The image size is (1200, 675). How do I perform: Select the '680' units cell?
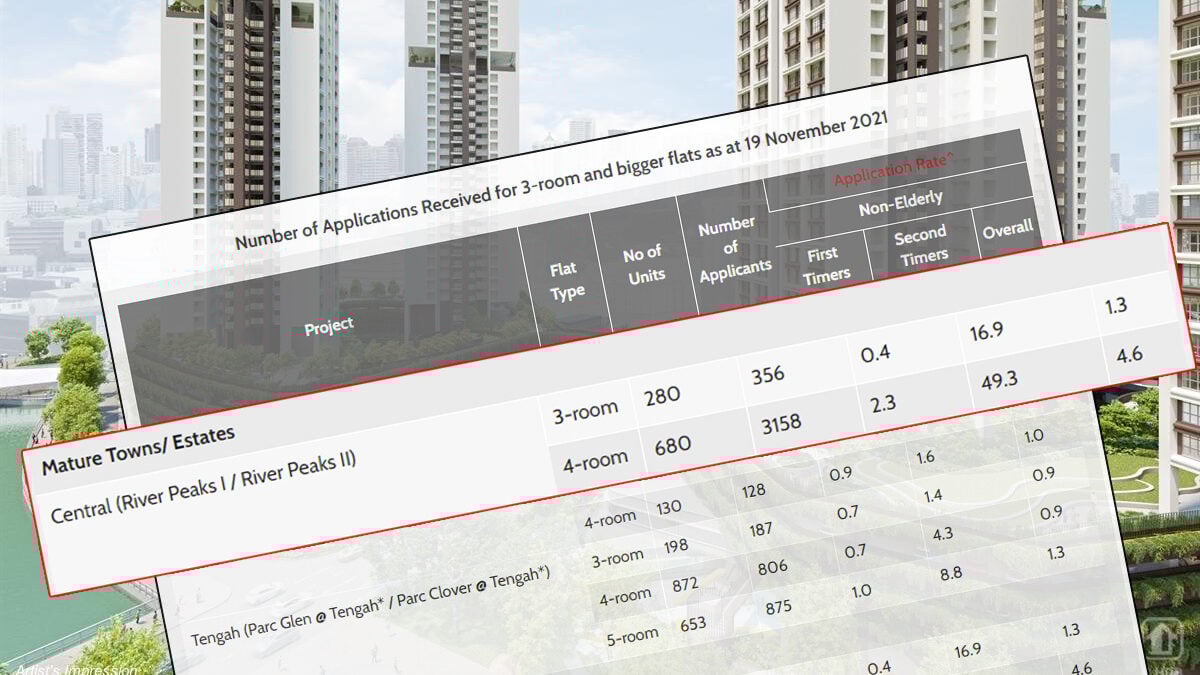click(672, 444)
